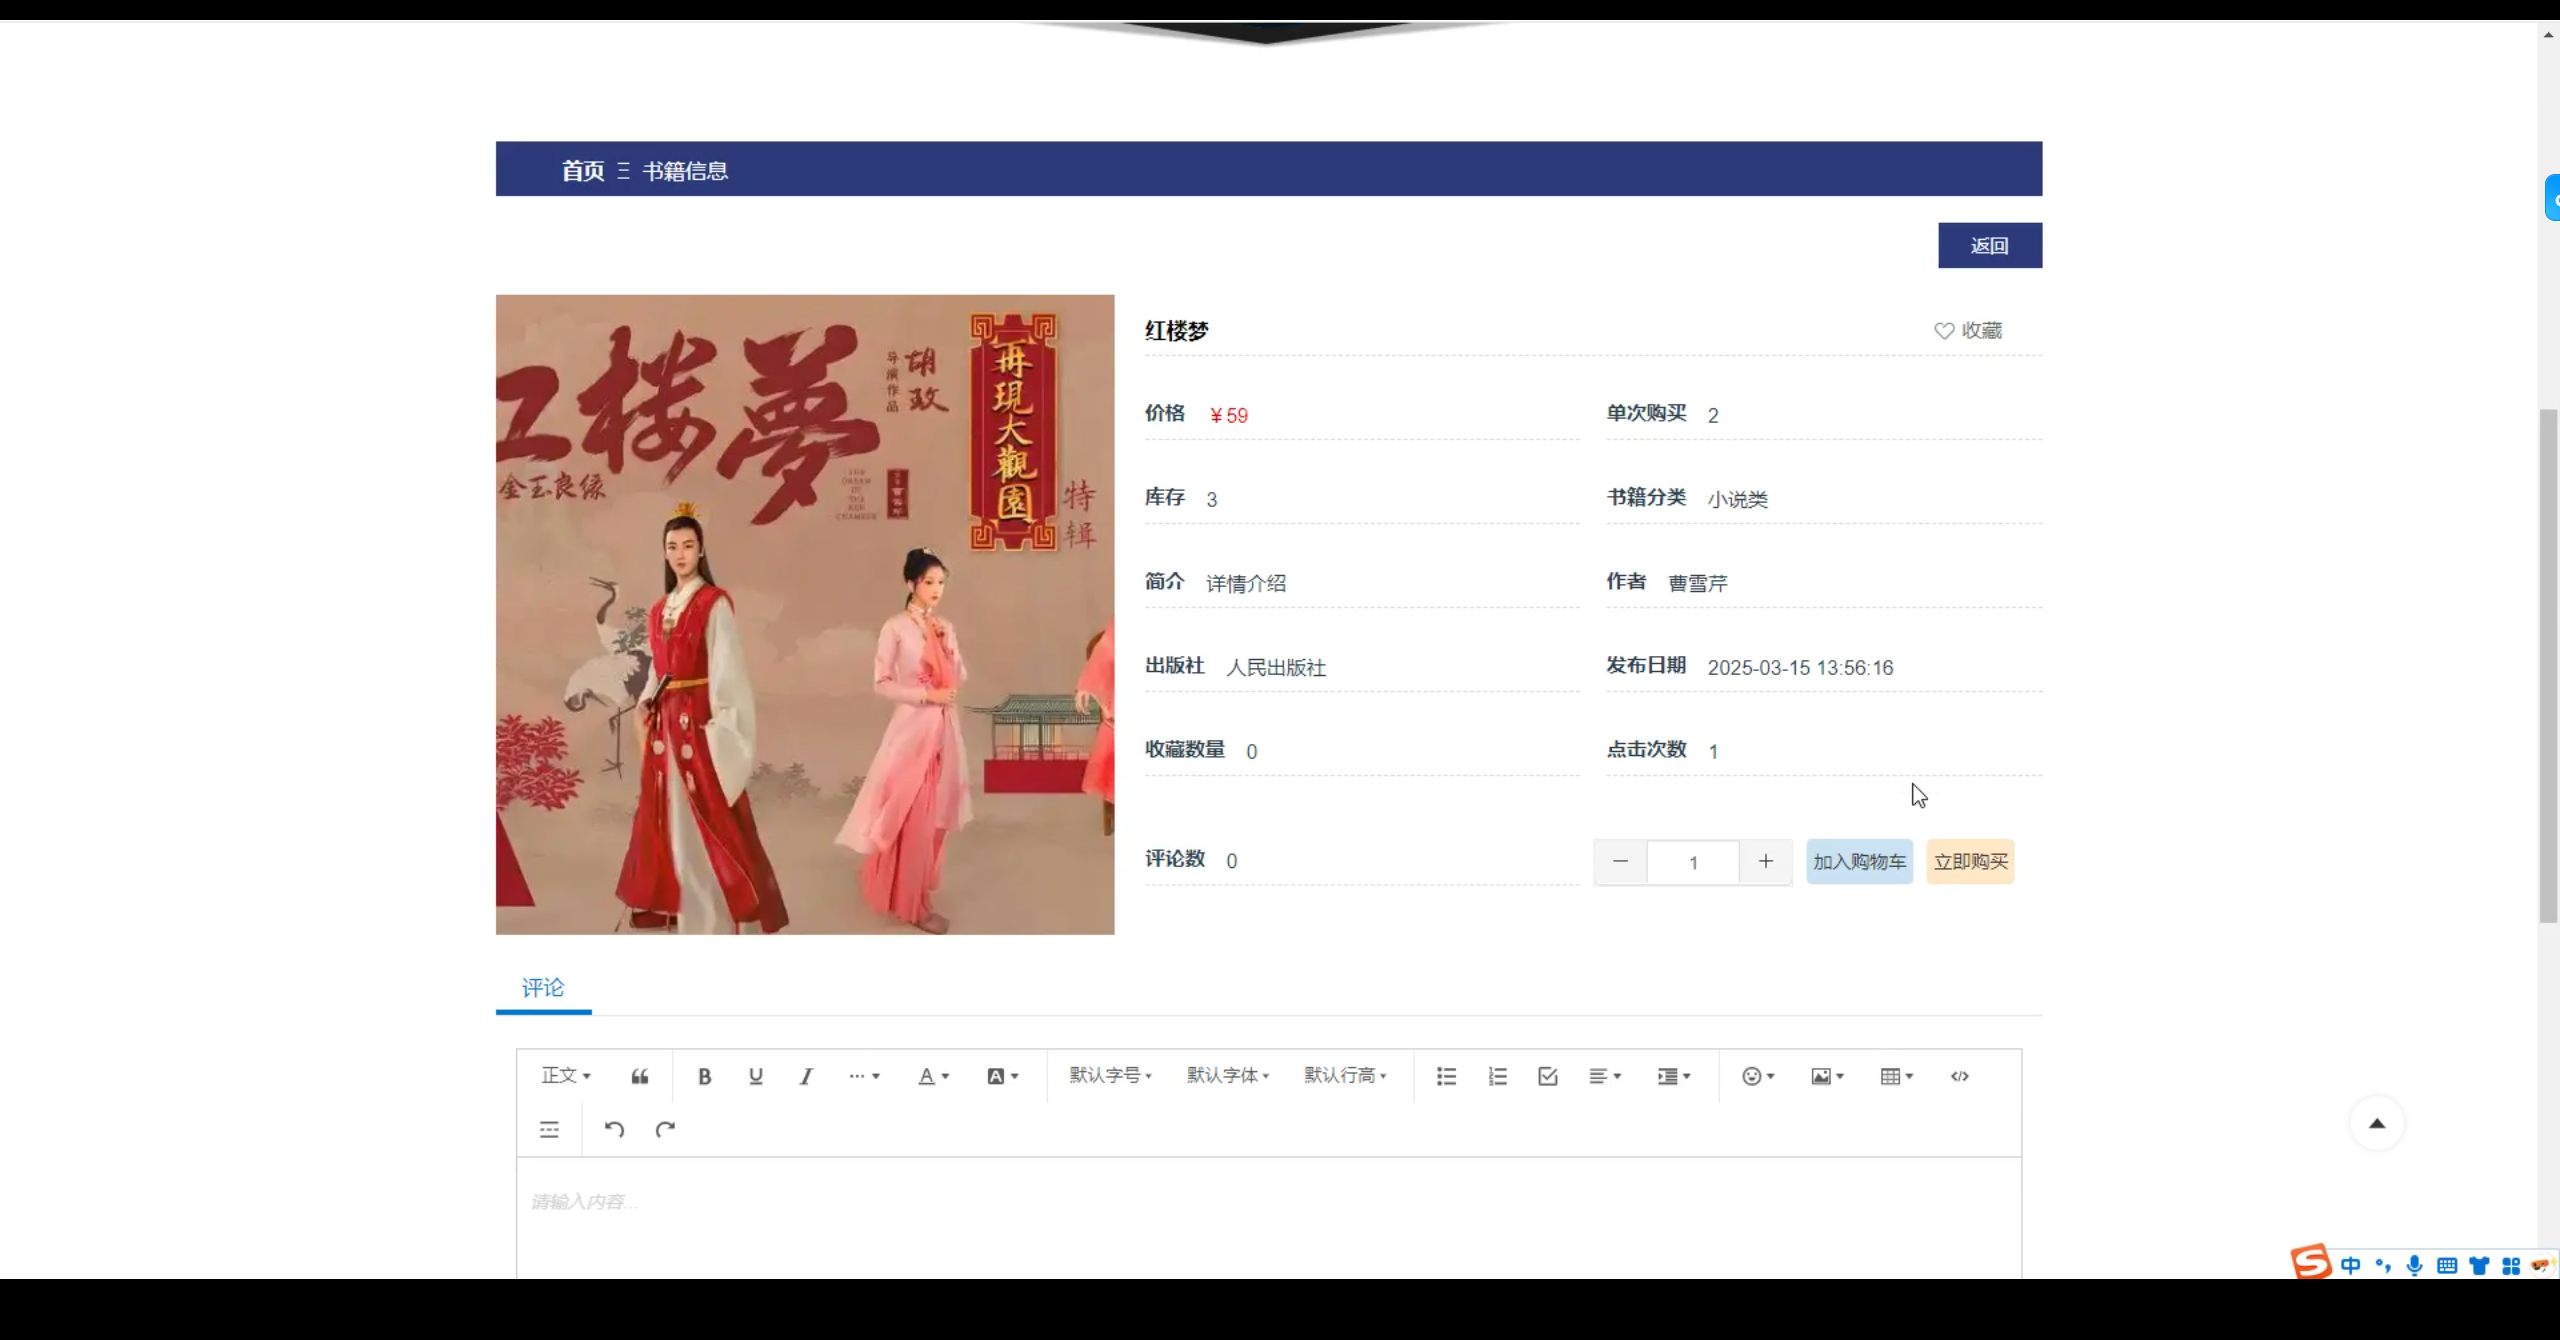Select the 评论 tab
The image size is (2560, 1340).
[x=543, y=988]
